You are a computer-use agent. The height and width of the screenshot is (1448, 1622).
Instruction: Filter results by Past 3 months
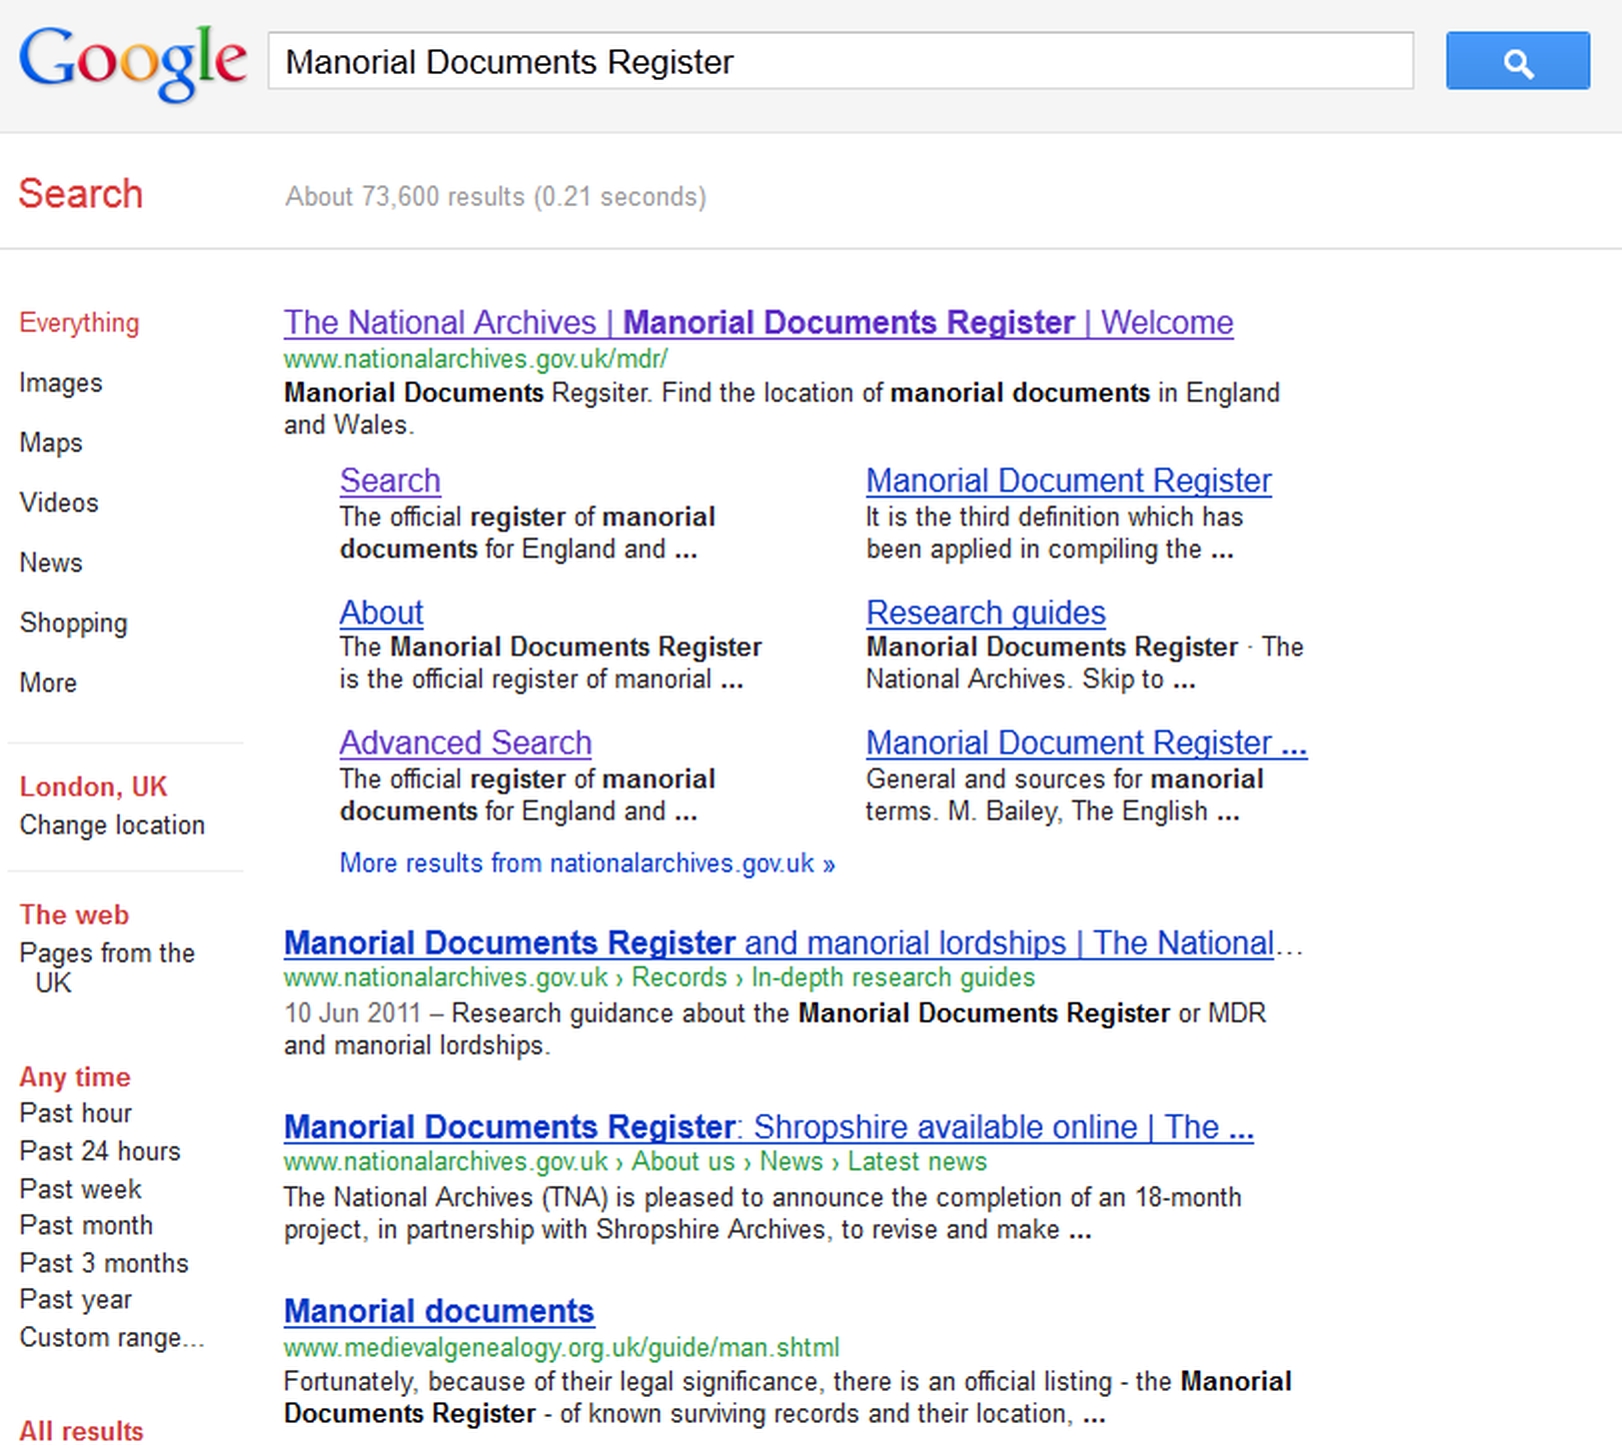pos(104,1263)
